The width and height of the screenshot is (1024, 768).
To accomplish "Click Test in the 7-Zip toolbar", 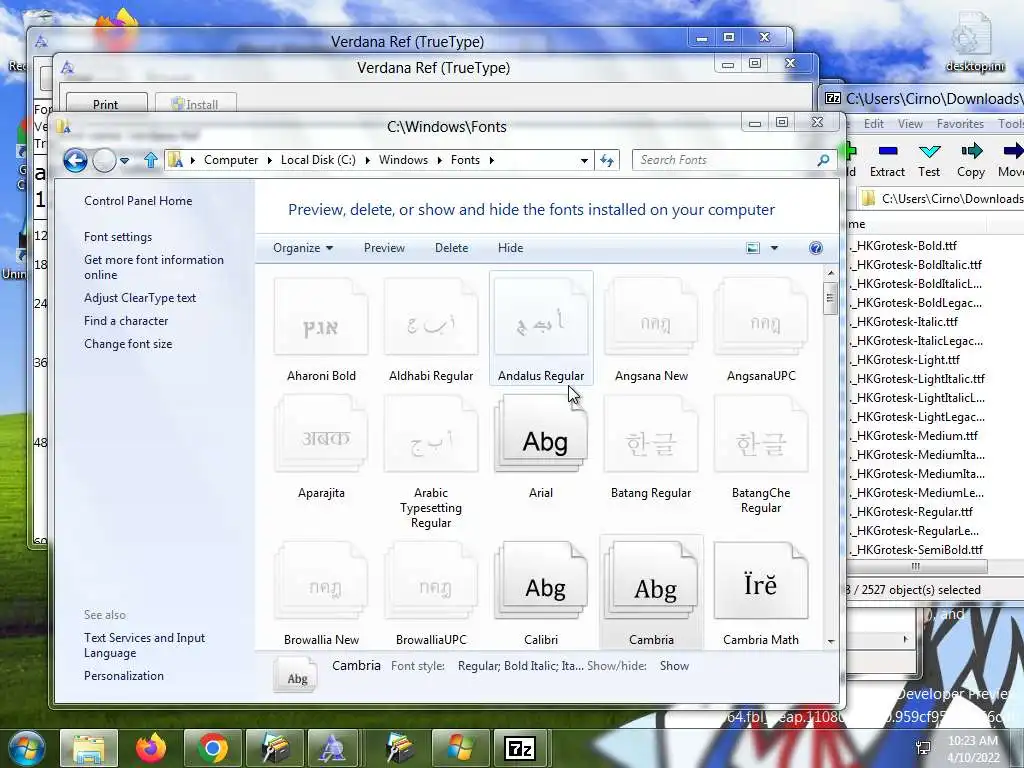I will [929, 161].
